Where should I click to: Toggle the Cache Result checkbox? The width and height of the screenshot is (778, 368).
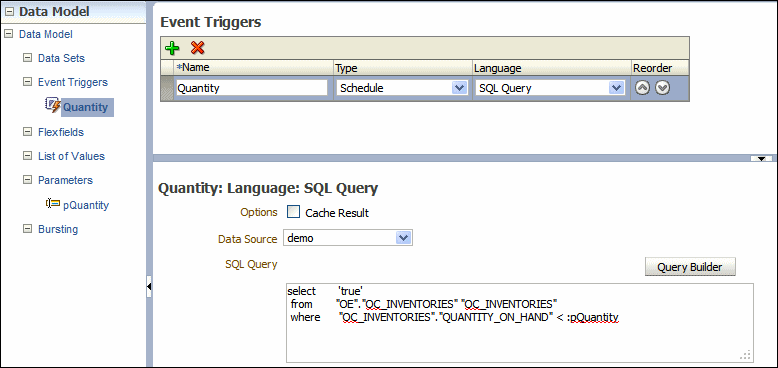[294, 212]
